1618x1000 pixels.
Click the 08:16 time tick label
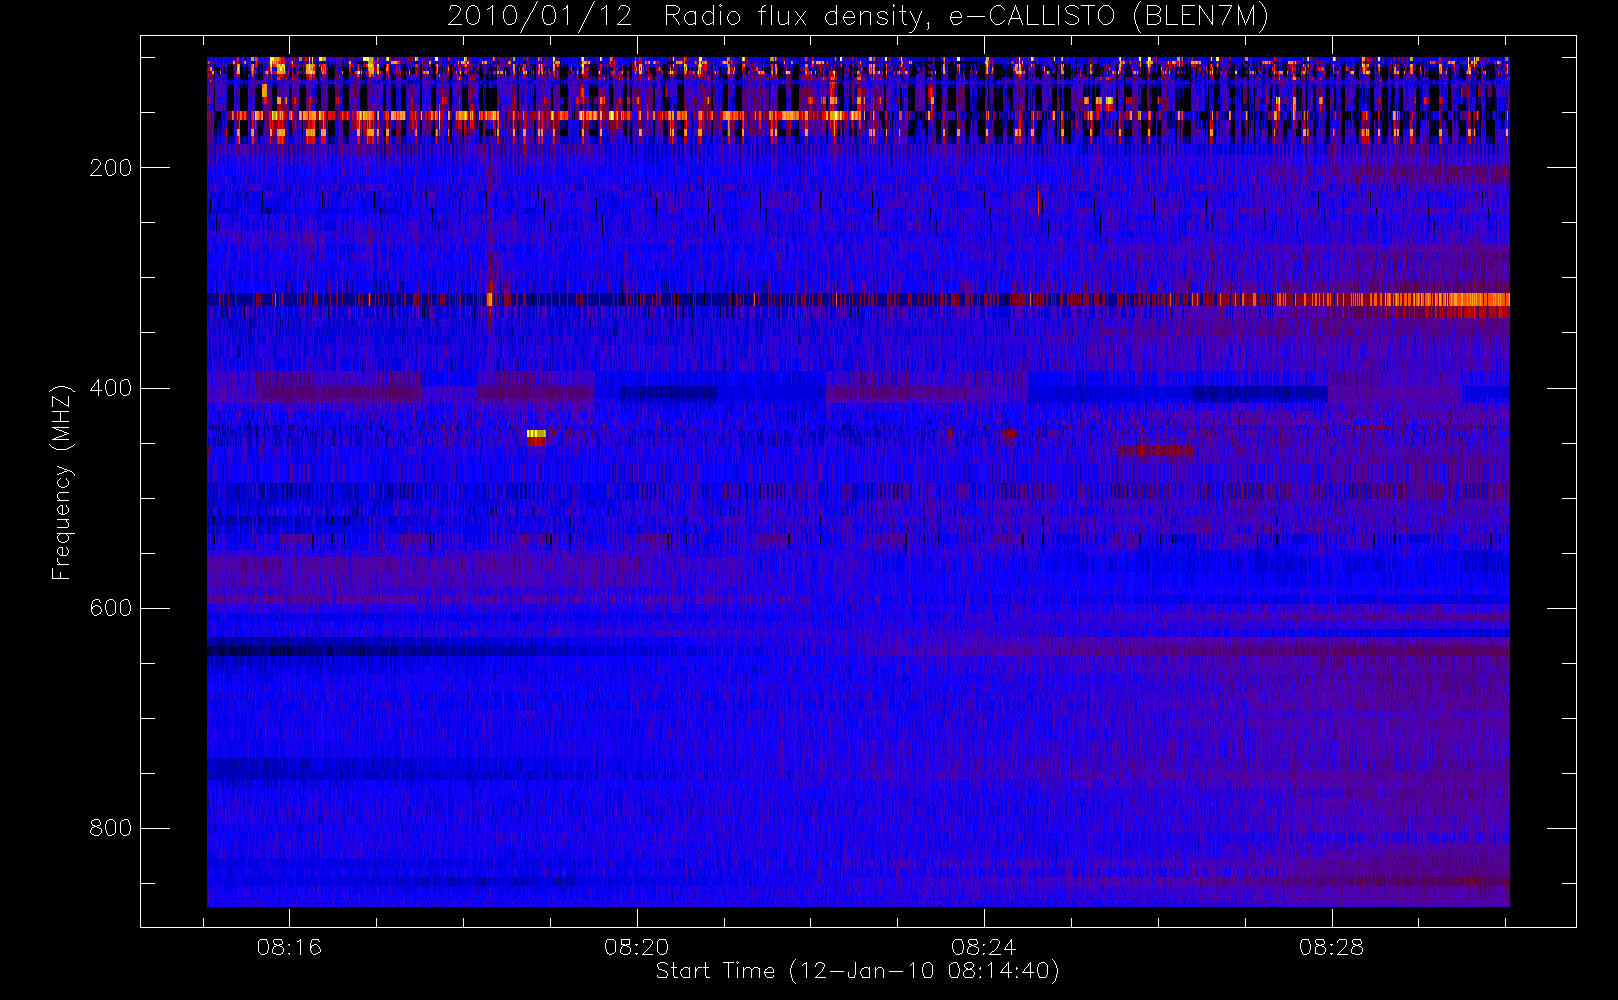289,947
